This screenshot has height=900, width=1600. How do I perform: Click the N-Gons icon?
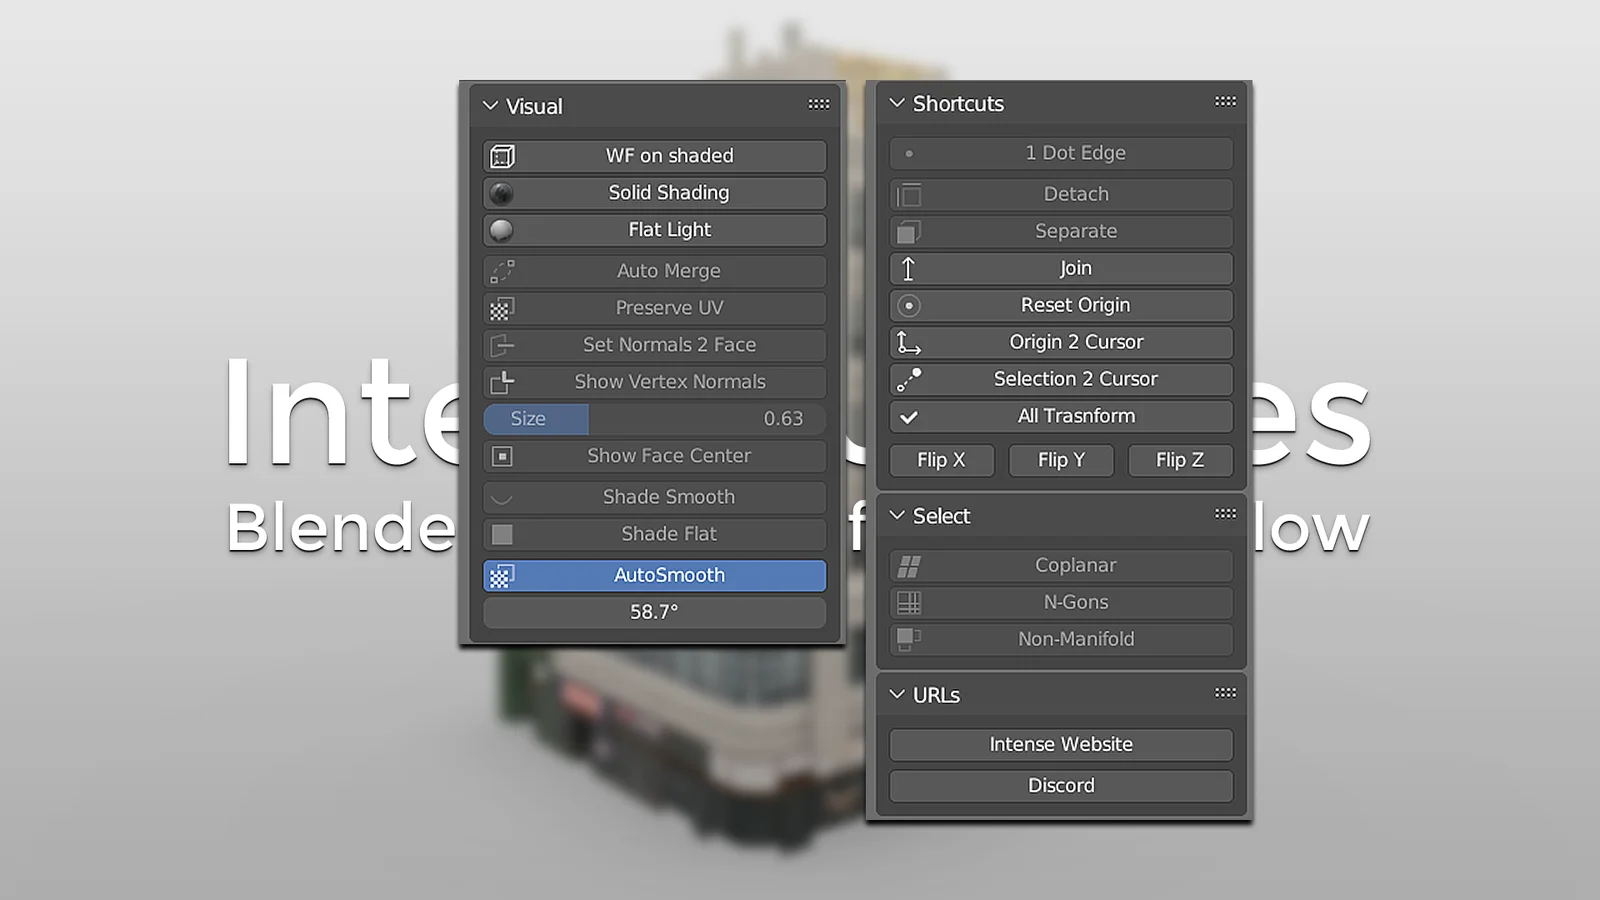(x=908, y=601)
